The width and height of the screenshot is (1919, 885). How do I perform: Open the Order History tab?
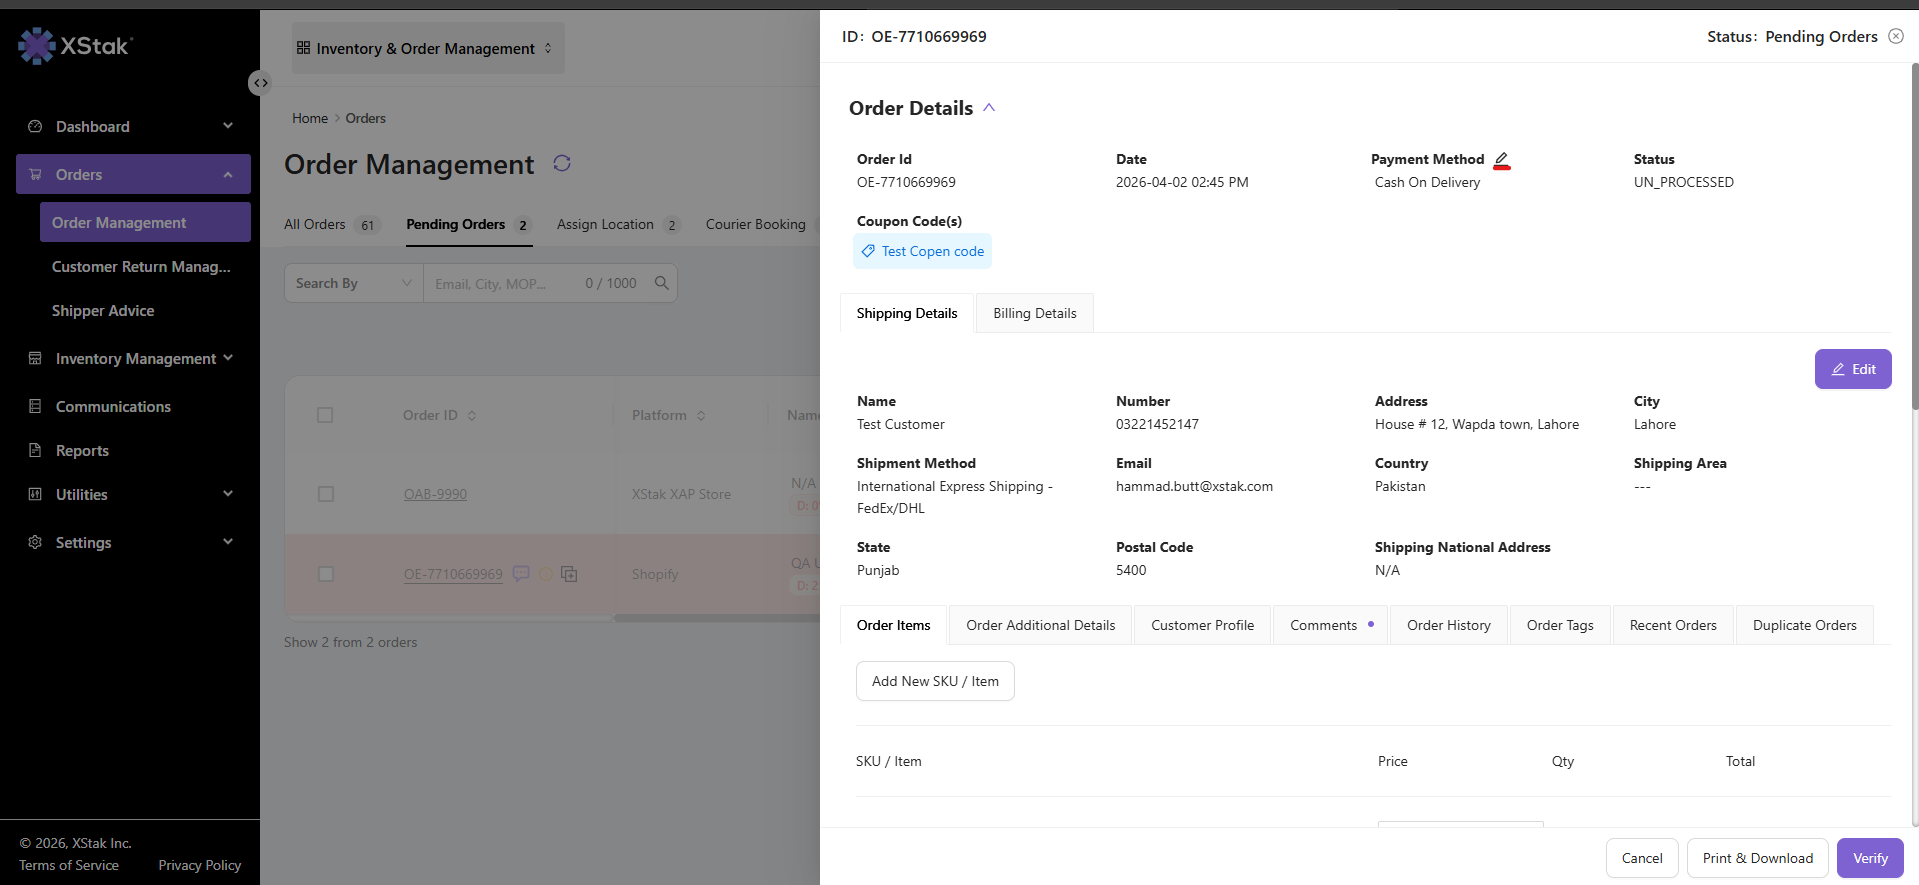(1448, 625)
